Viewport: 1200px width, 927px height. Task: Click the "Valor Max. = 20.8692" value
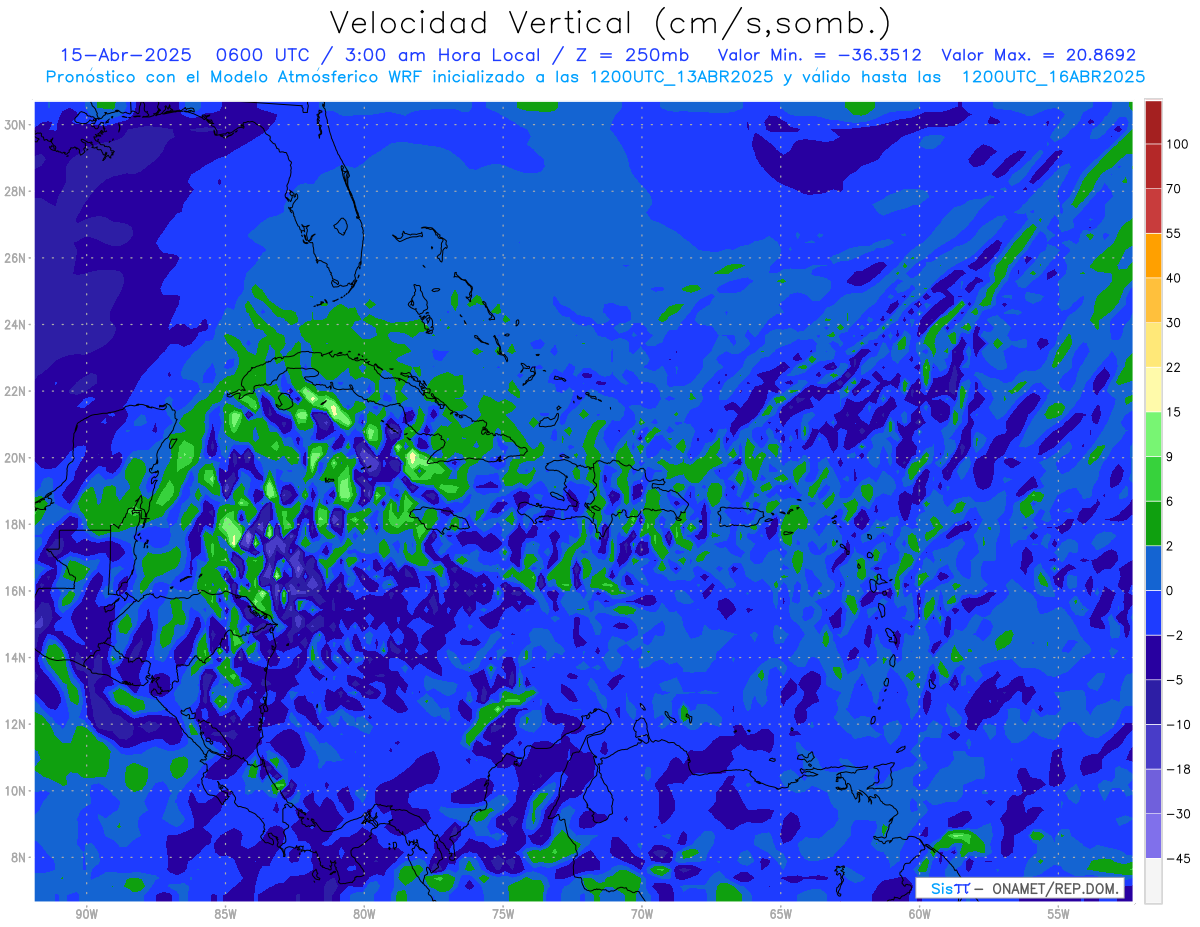[x=1039, y=55]
